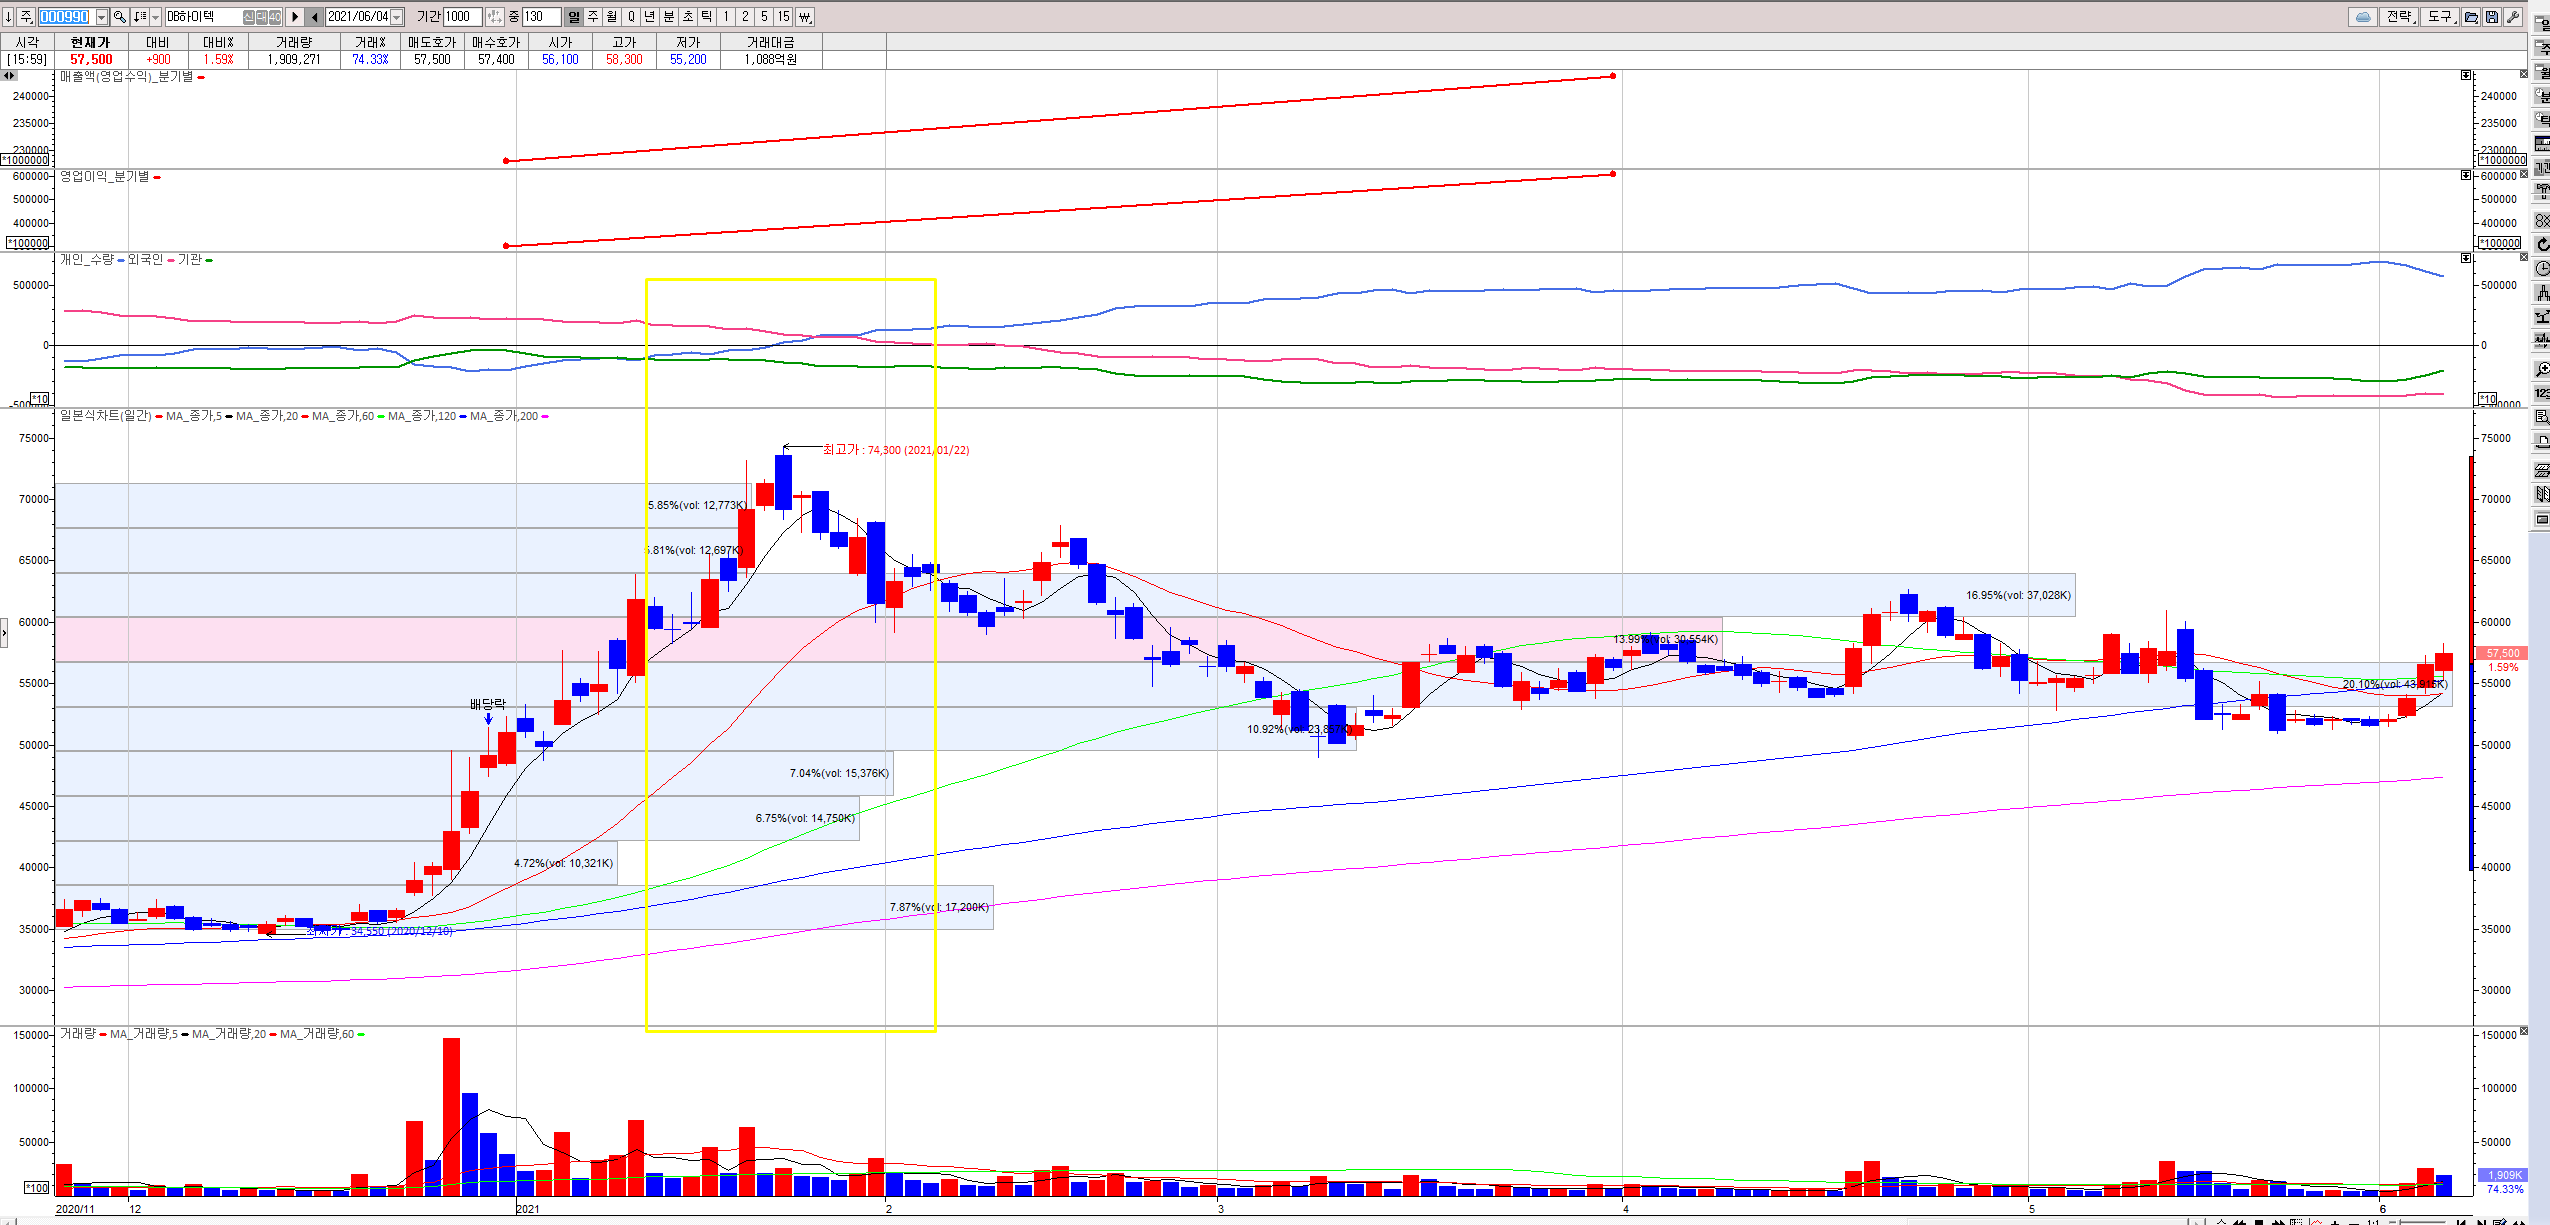2550x1225 pixels.
Task: Click the 8x icon in right sidebar
Action: (x=2541, y=220)
